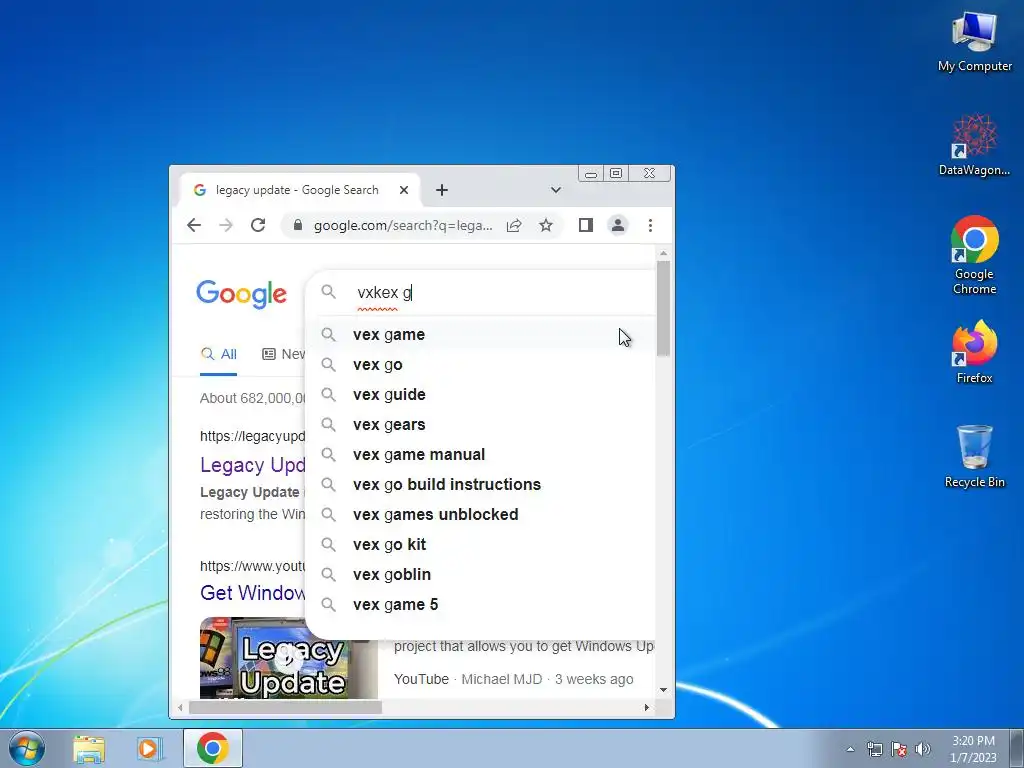
Task: Click the scroll-left arrow of horizontal scrollbar
Action: point(180,707)
